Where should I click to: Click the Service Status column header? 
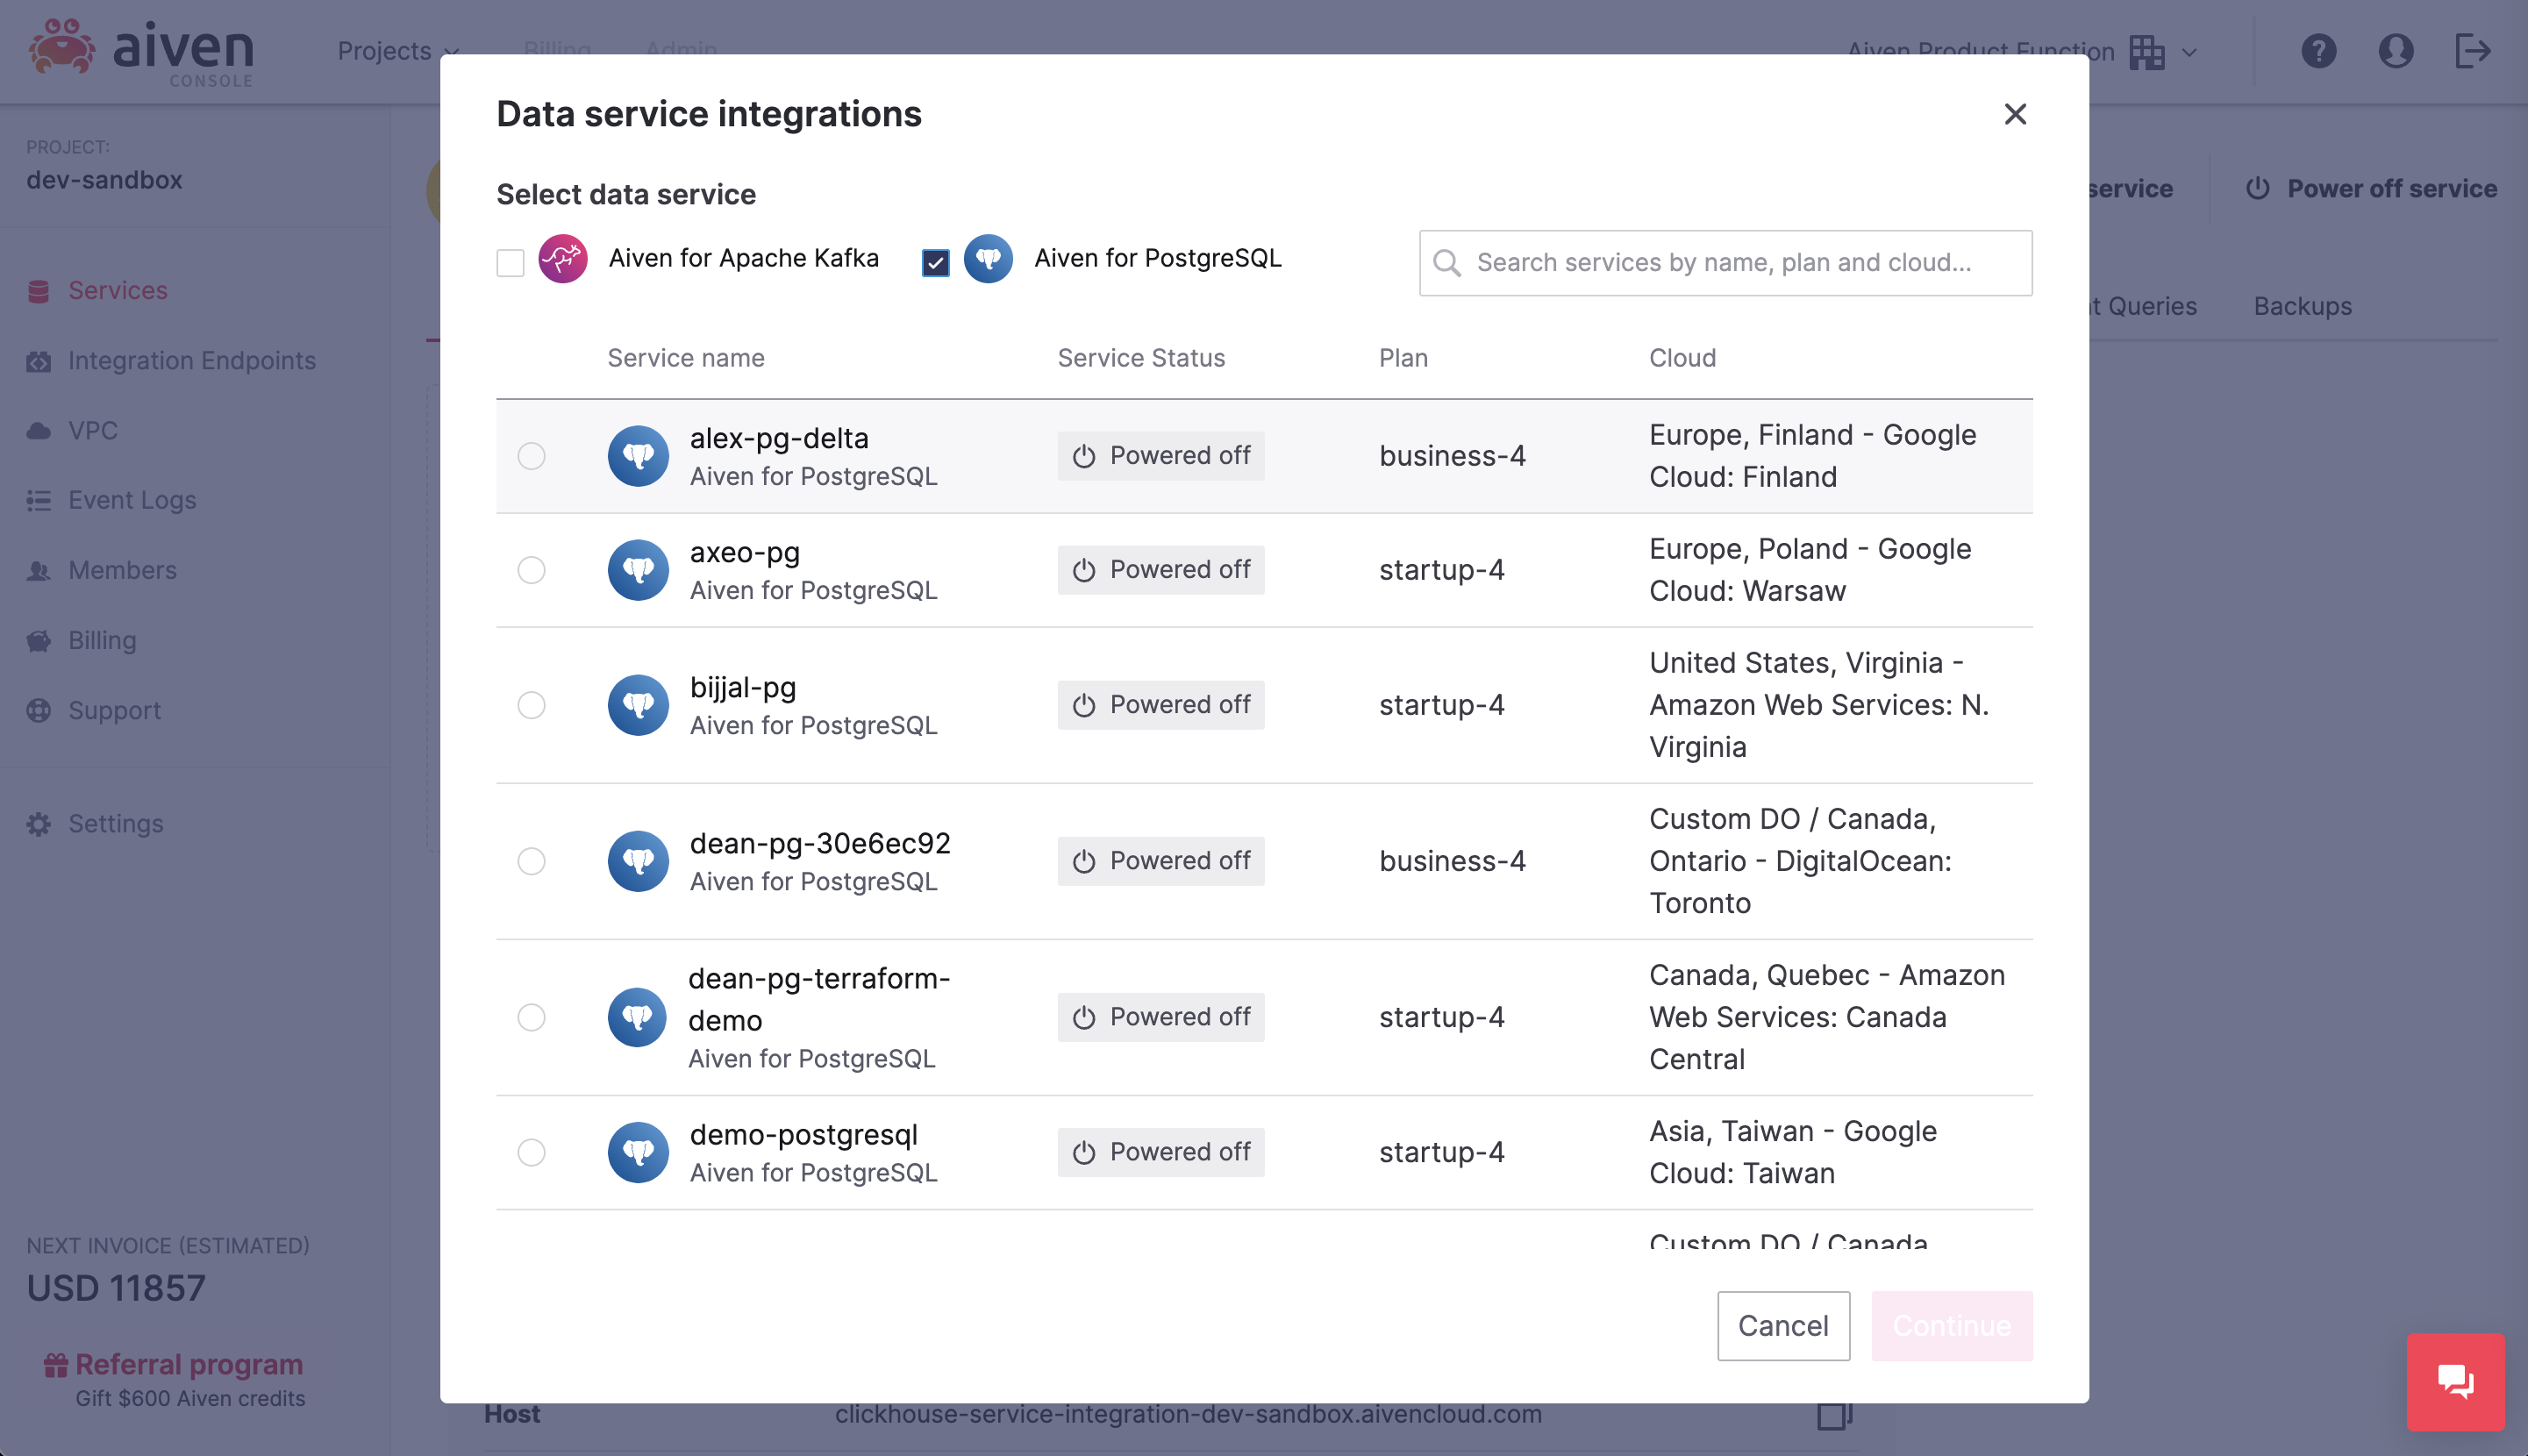pos(1141,358)
